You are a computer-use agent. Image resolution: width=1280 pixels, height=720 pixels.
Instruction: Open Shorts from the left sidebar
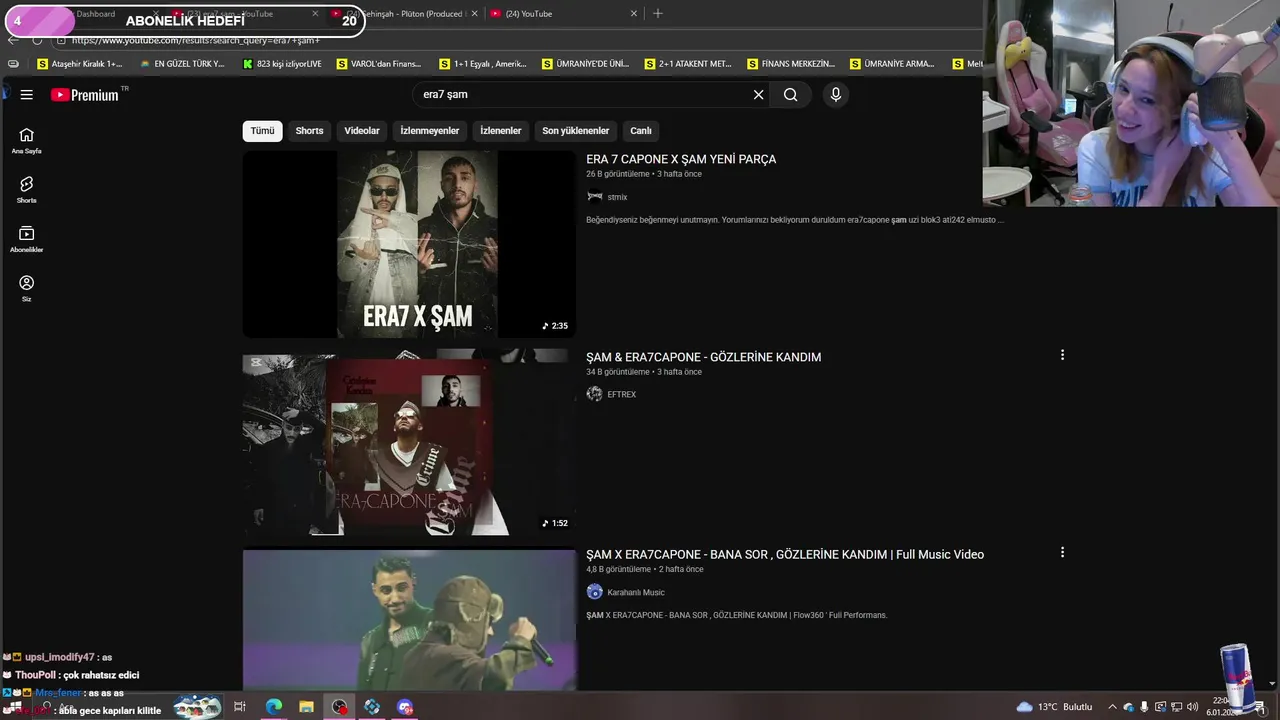pos(26,190)
